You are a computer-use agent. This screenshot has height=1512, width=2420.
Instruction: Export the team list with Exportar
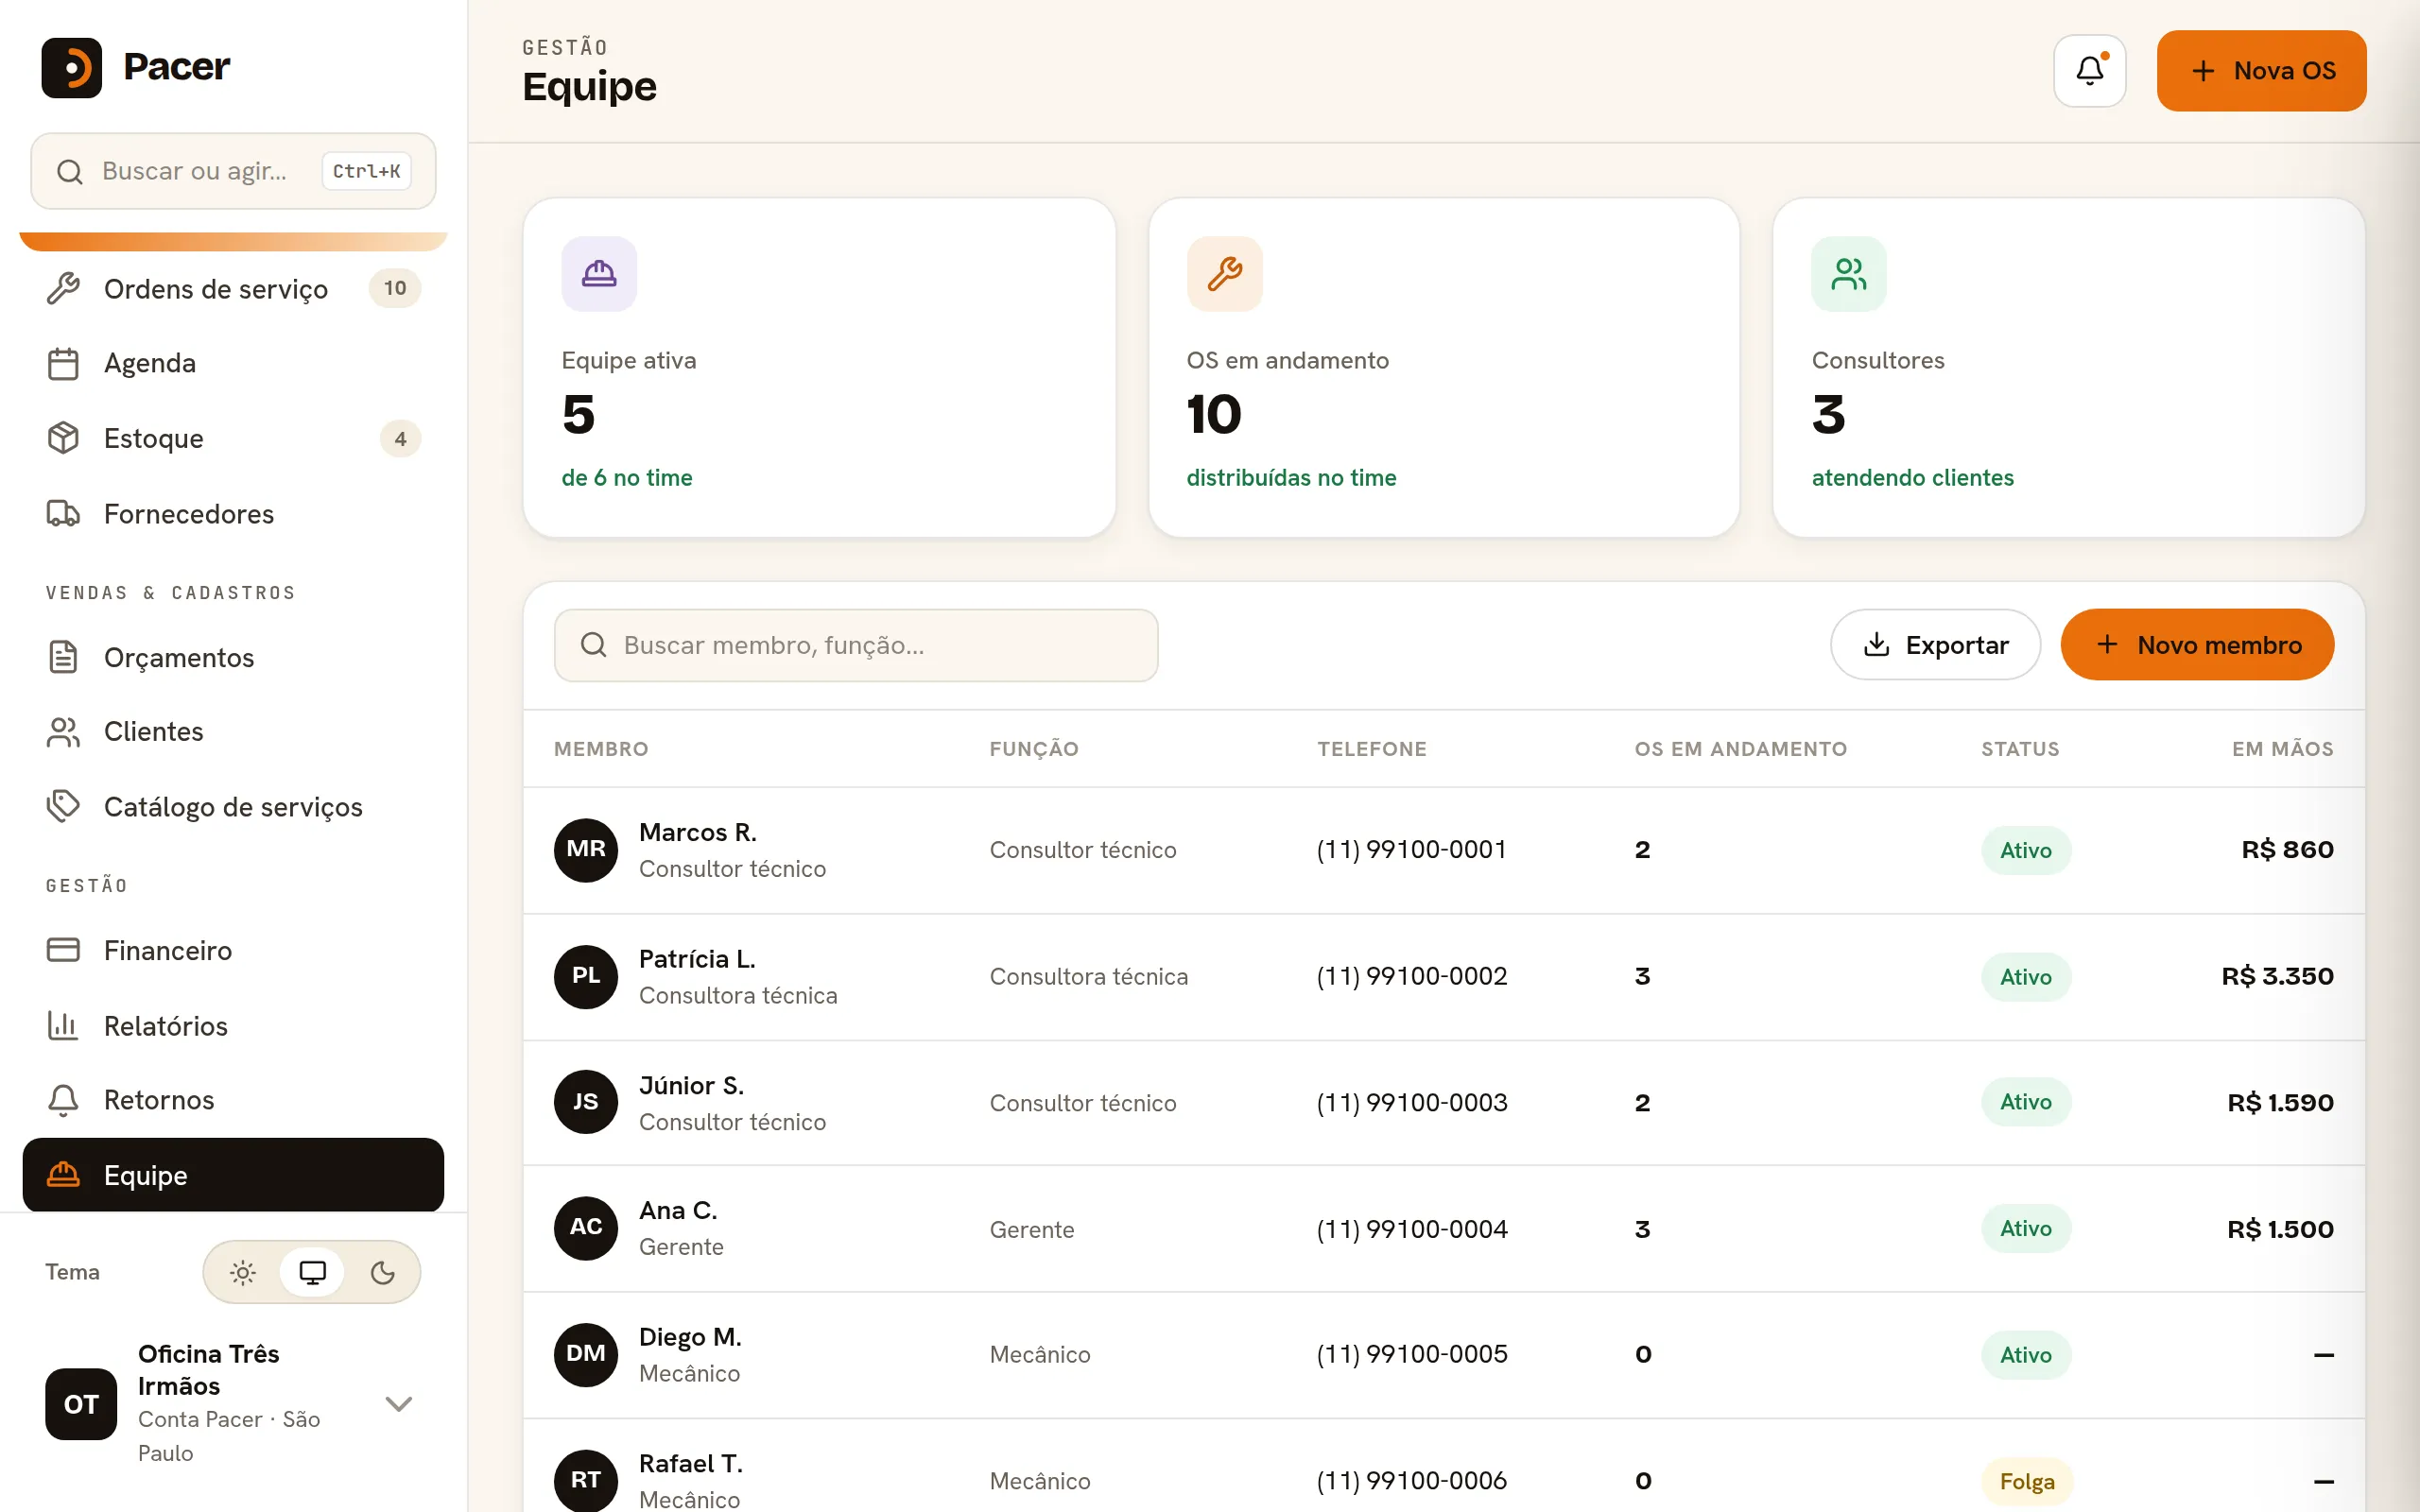pos(1935,645)
